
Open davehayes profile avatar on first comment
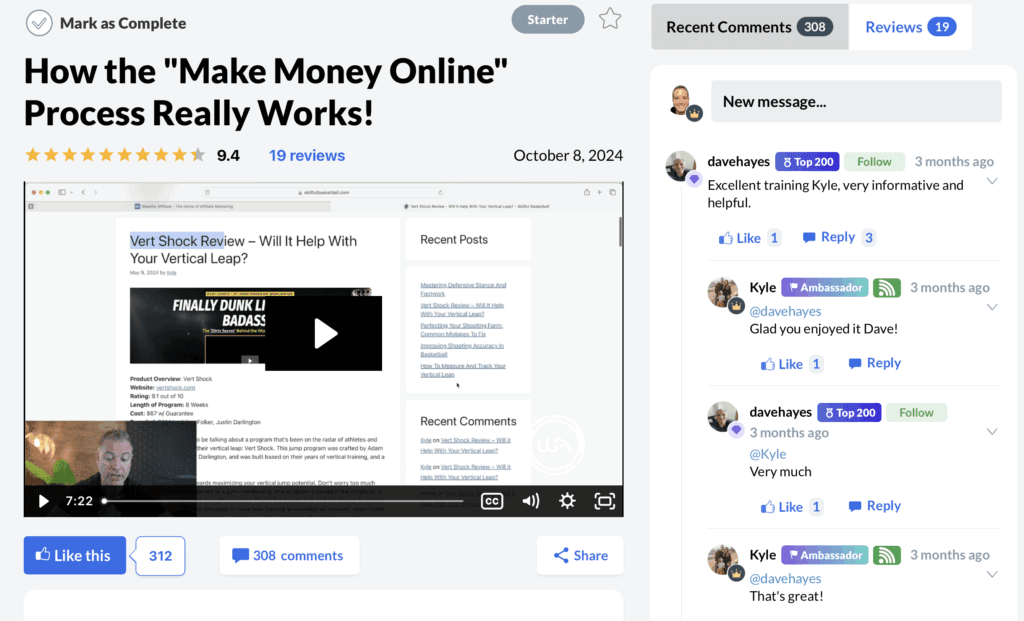[x=682, y=167]
